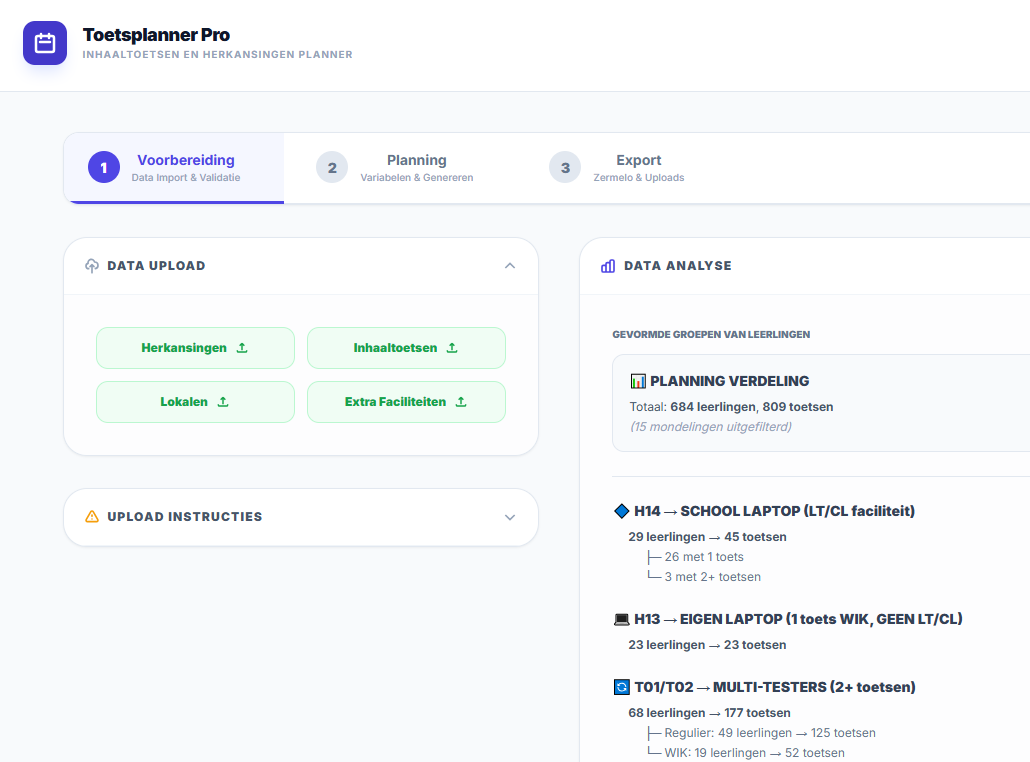Click 'GEVORMDE GROEPEN VAN LEERLINGEN' heading
This screenshot has width=1030, height=762.
coord(711,334)
